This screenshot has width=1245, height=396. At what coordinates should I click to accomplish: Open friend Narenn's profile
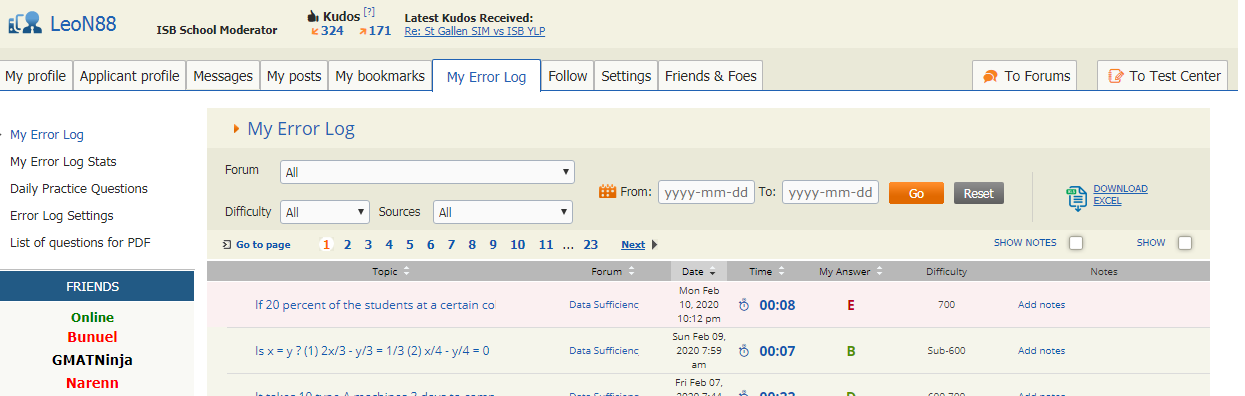pos(92,383)
